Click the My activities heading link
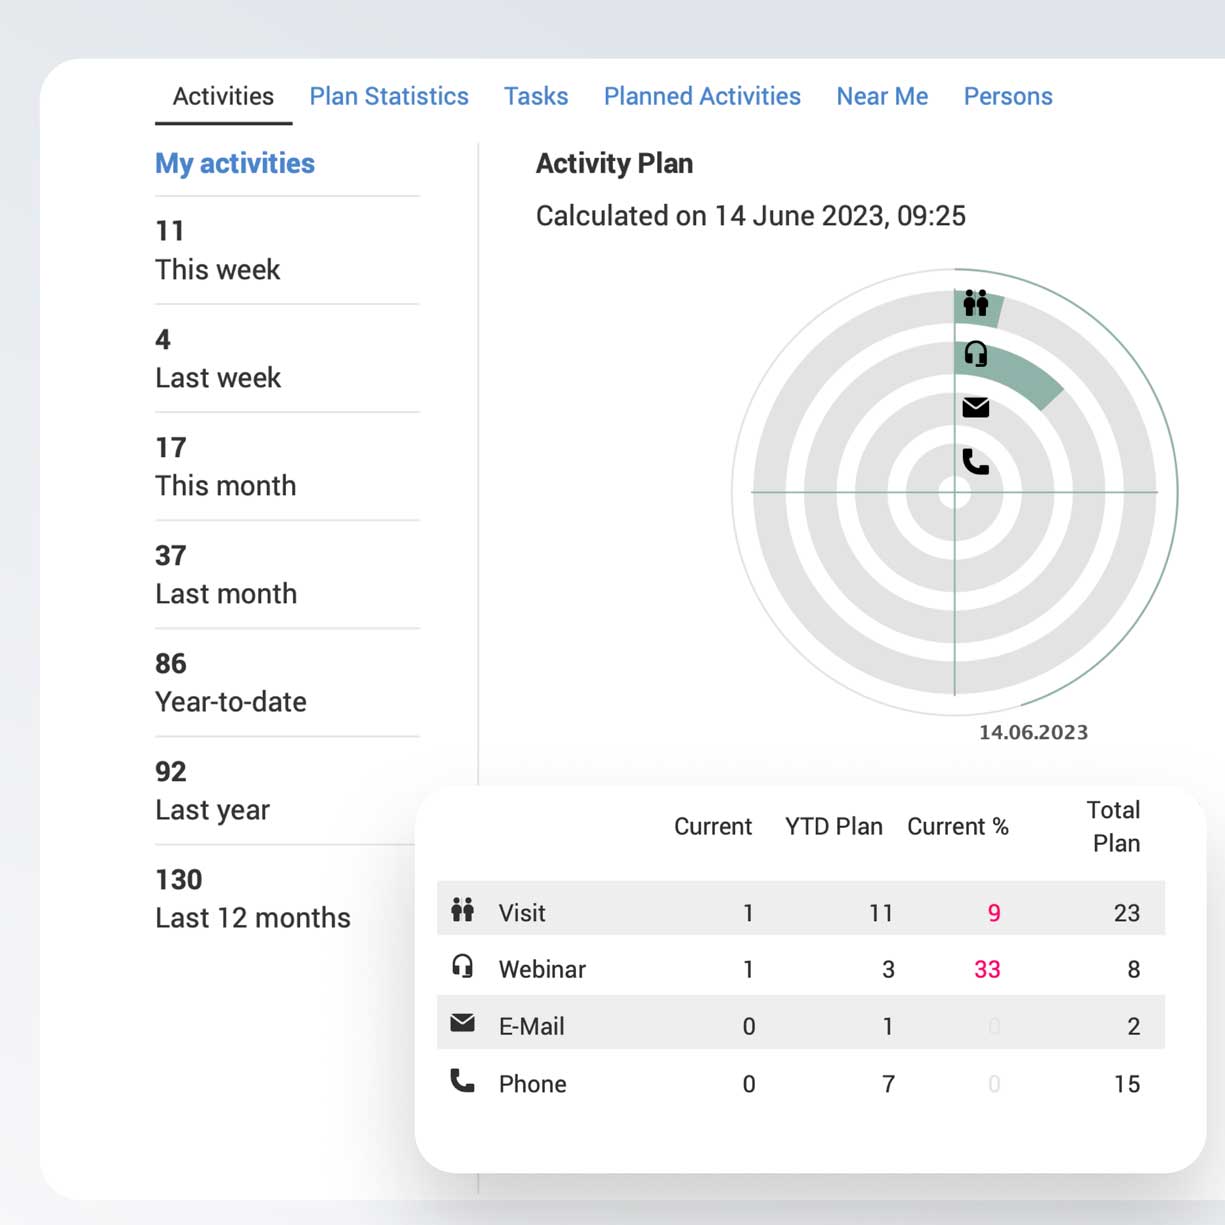1225x1225 pixels. click(235, 163)
